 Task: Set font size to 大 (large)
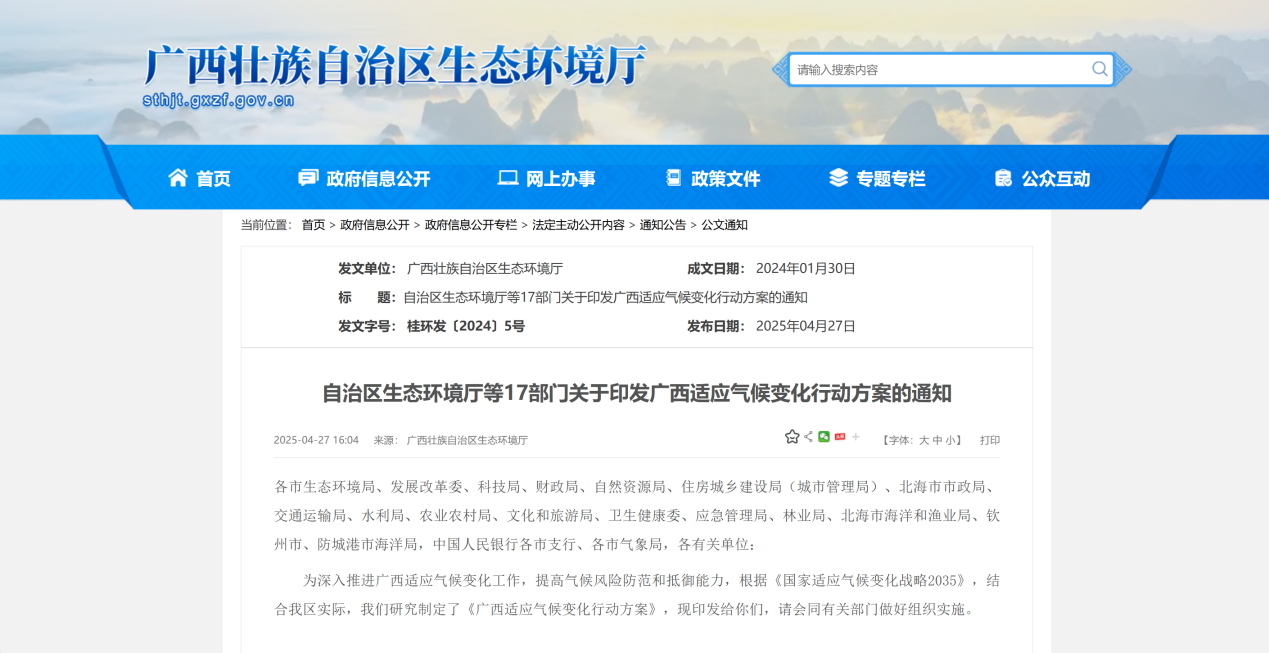(923, 440)
